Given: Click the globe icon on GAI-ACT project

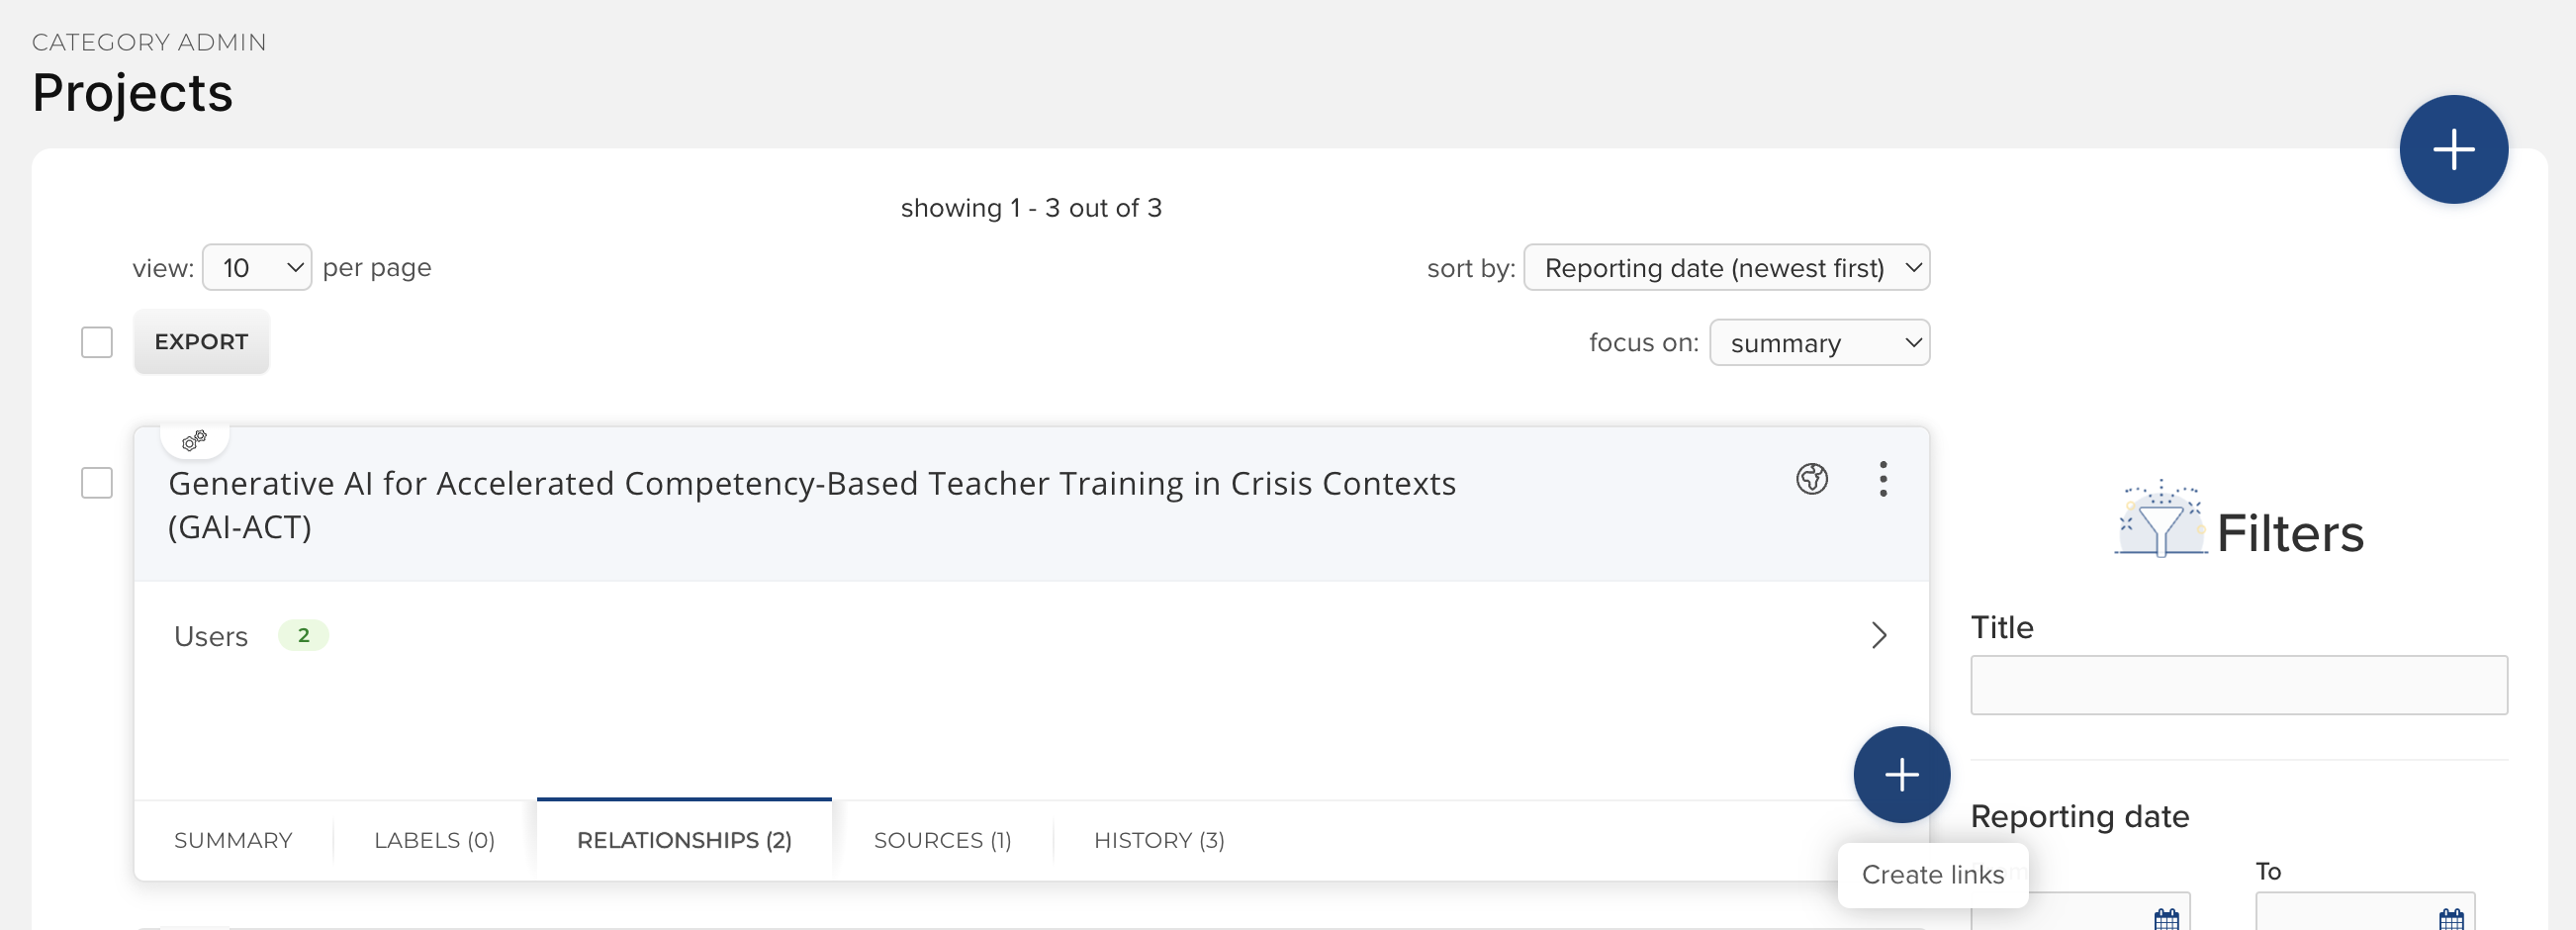Looking at the screenshot, I should (x=1811, y=479).
